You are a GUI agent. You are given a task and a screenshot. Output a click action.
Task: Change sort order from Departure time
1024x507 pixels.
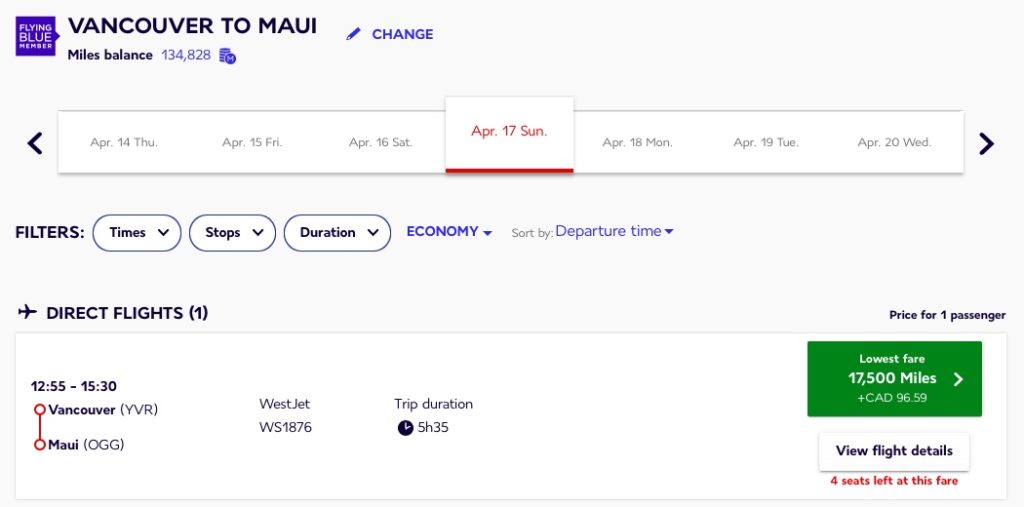pos(614,232)
